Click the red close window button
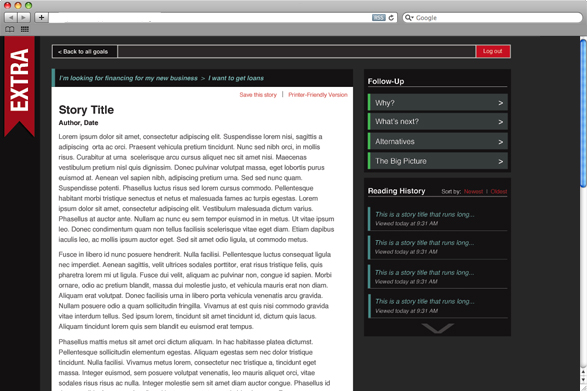587x391 pixels. (7, 5)
